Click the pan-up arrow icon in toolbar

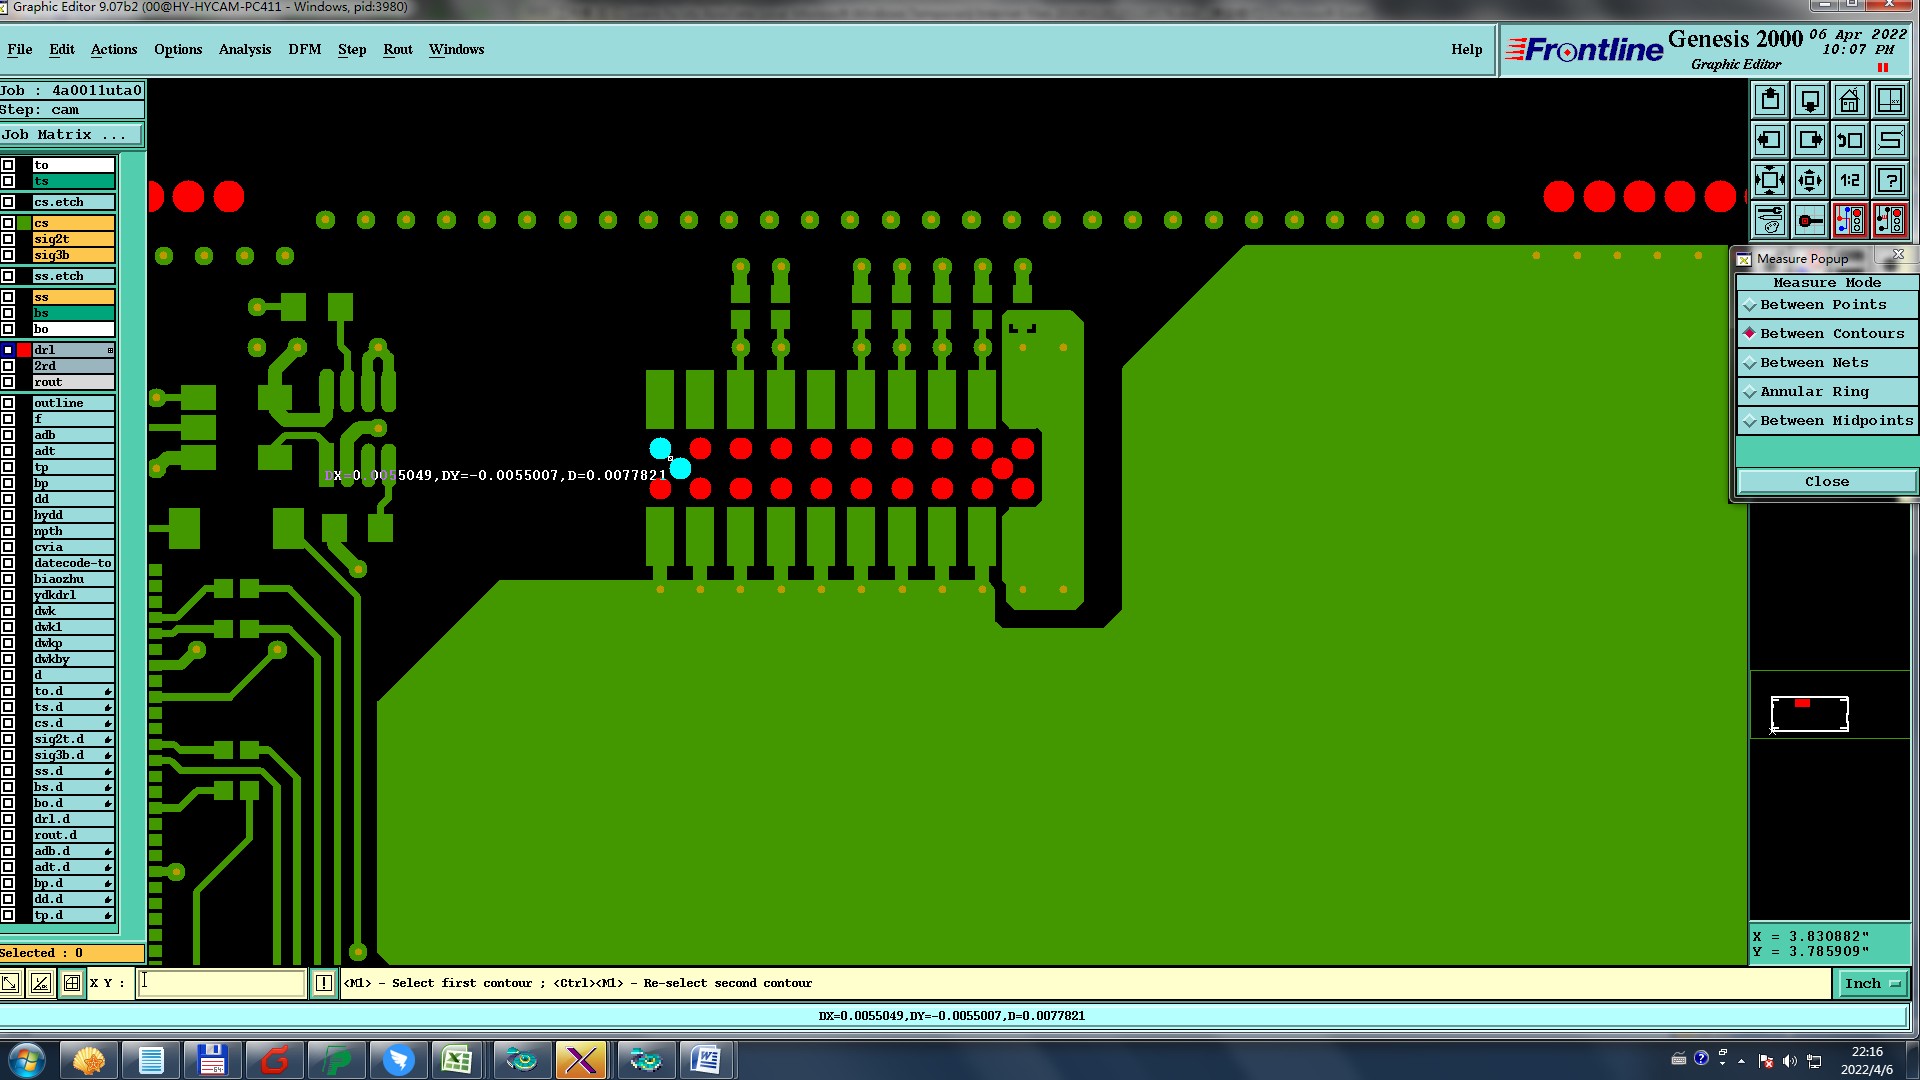coord(1769,100)
